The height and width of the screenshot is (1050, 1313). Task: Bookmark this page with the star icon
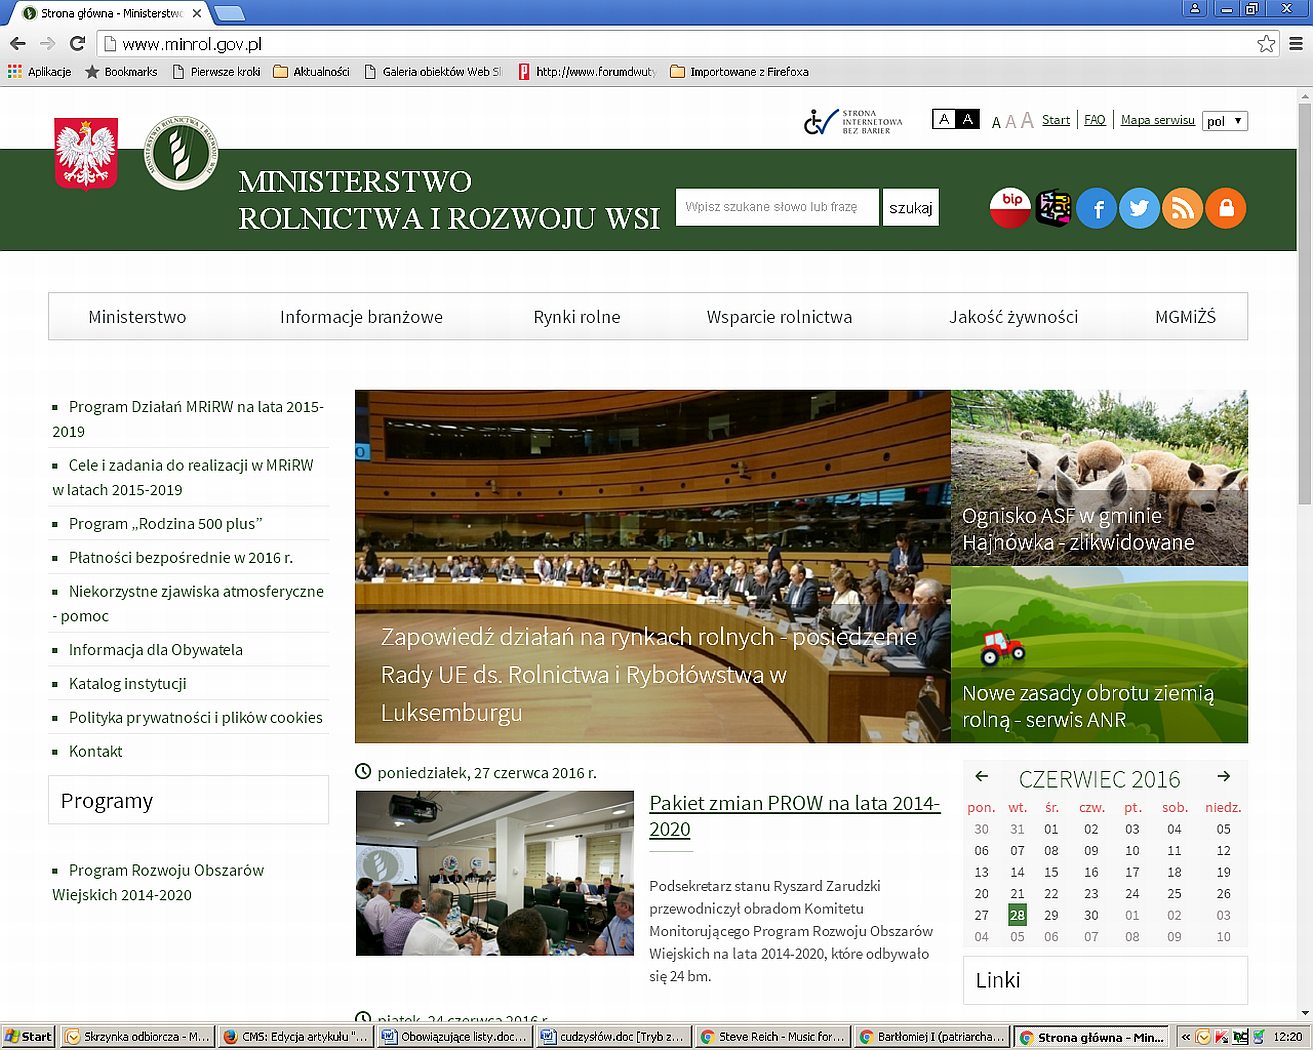pos(1266,44)
